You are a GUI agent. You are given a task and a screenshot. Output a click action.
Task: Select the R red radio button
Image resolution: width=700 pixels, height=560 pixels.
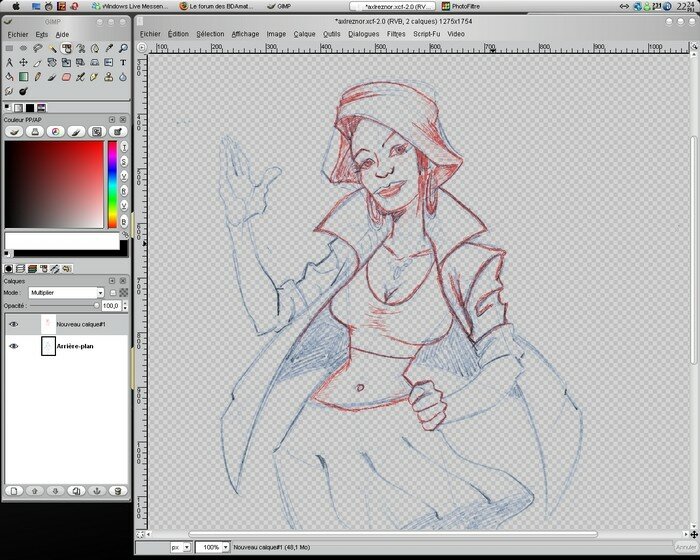pyautogui.click(x=124, y=191)
